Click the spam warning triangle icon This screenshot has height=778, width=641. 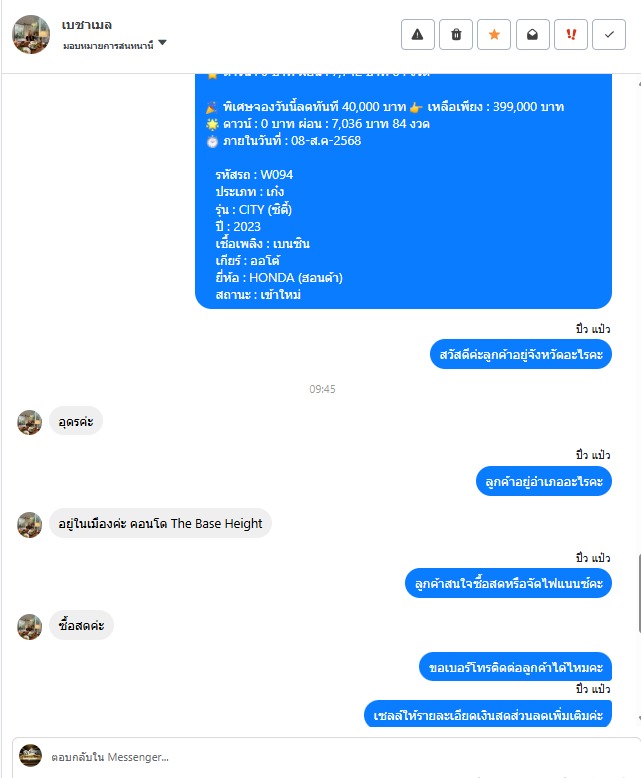coord(418,35)
